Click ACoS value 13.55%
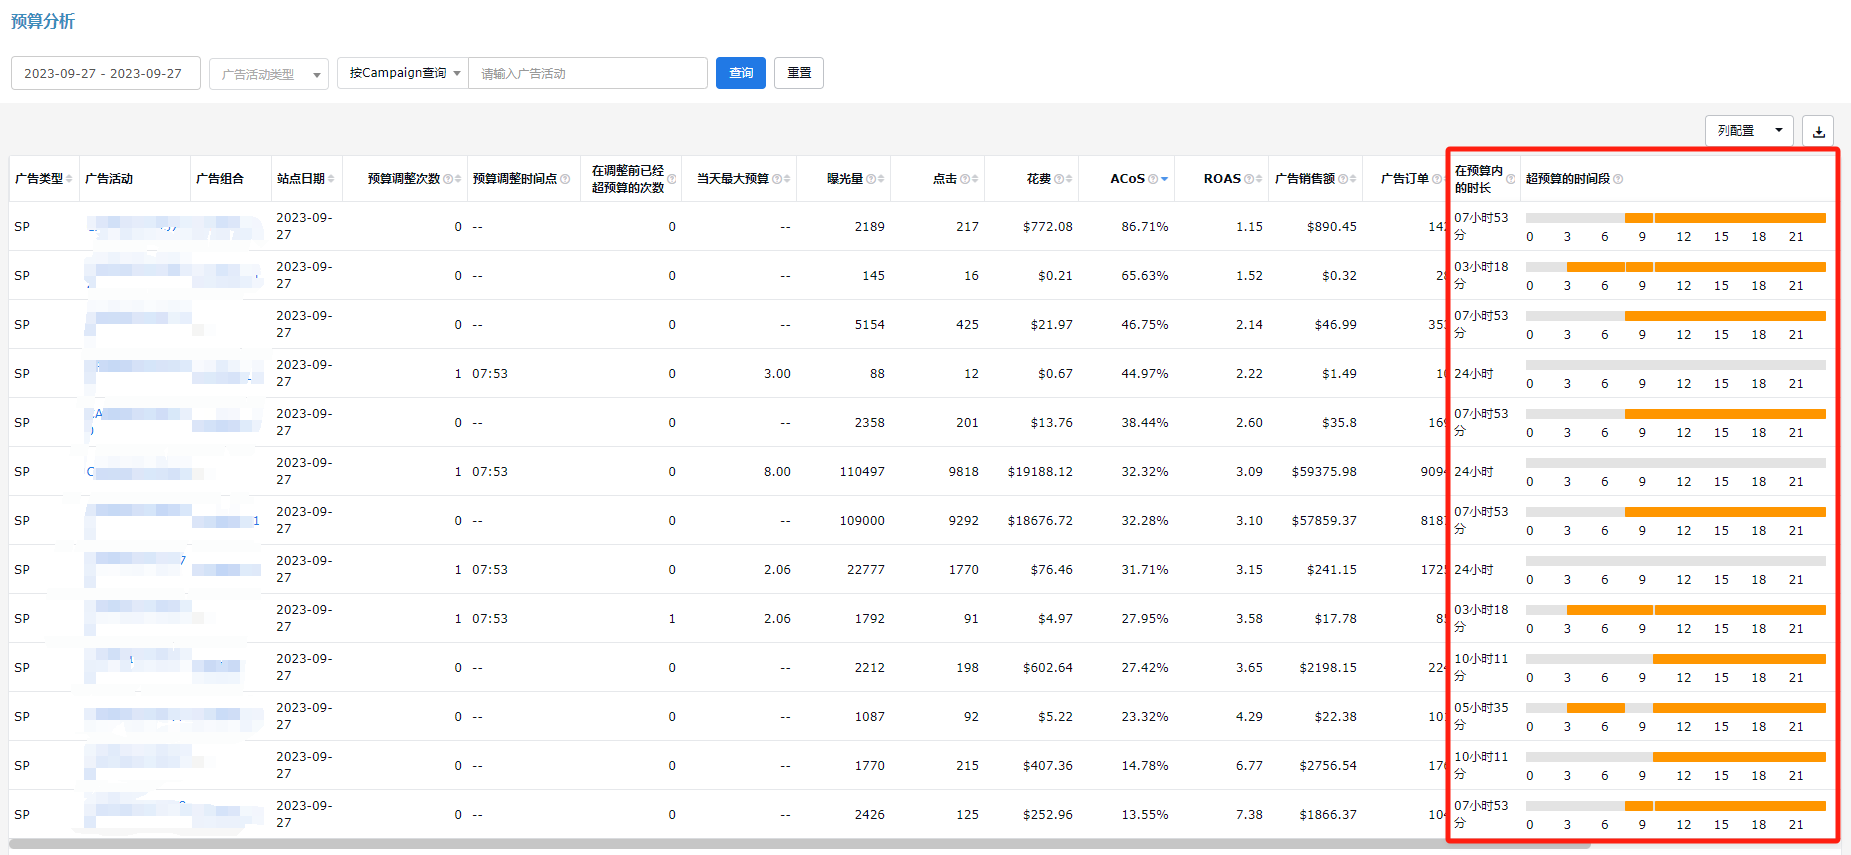 coord(1145,815)
